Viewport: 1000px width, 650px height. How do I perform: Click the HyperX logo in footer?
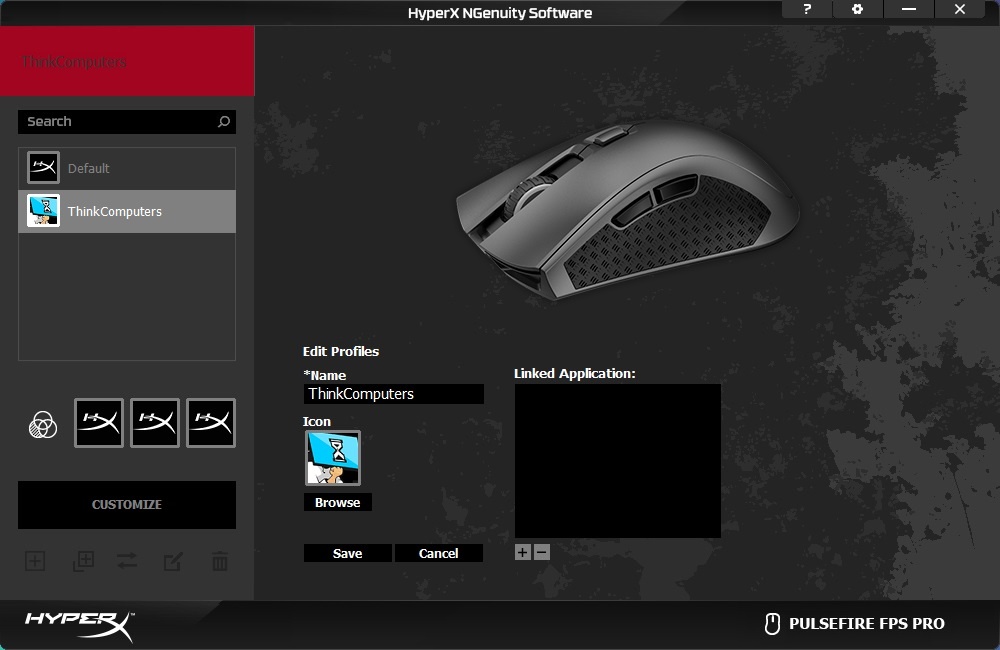click(80, 625)
